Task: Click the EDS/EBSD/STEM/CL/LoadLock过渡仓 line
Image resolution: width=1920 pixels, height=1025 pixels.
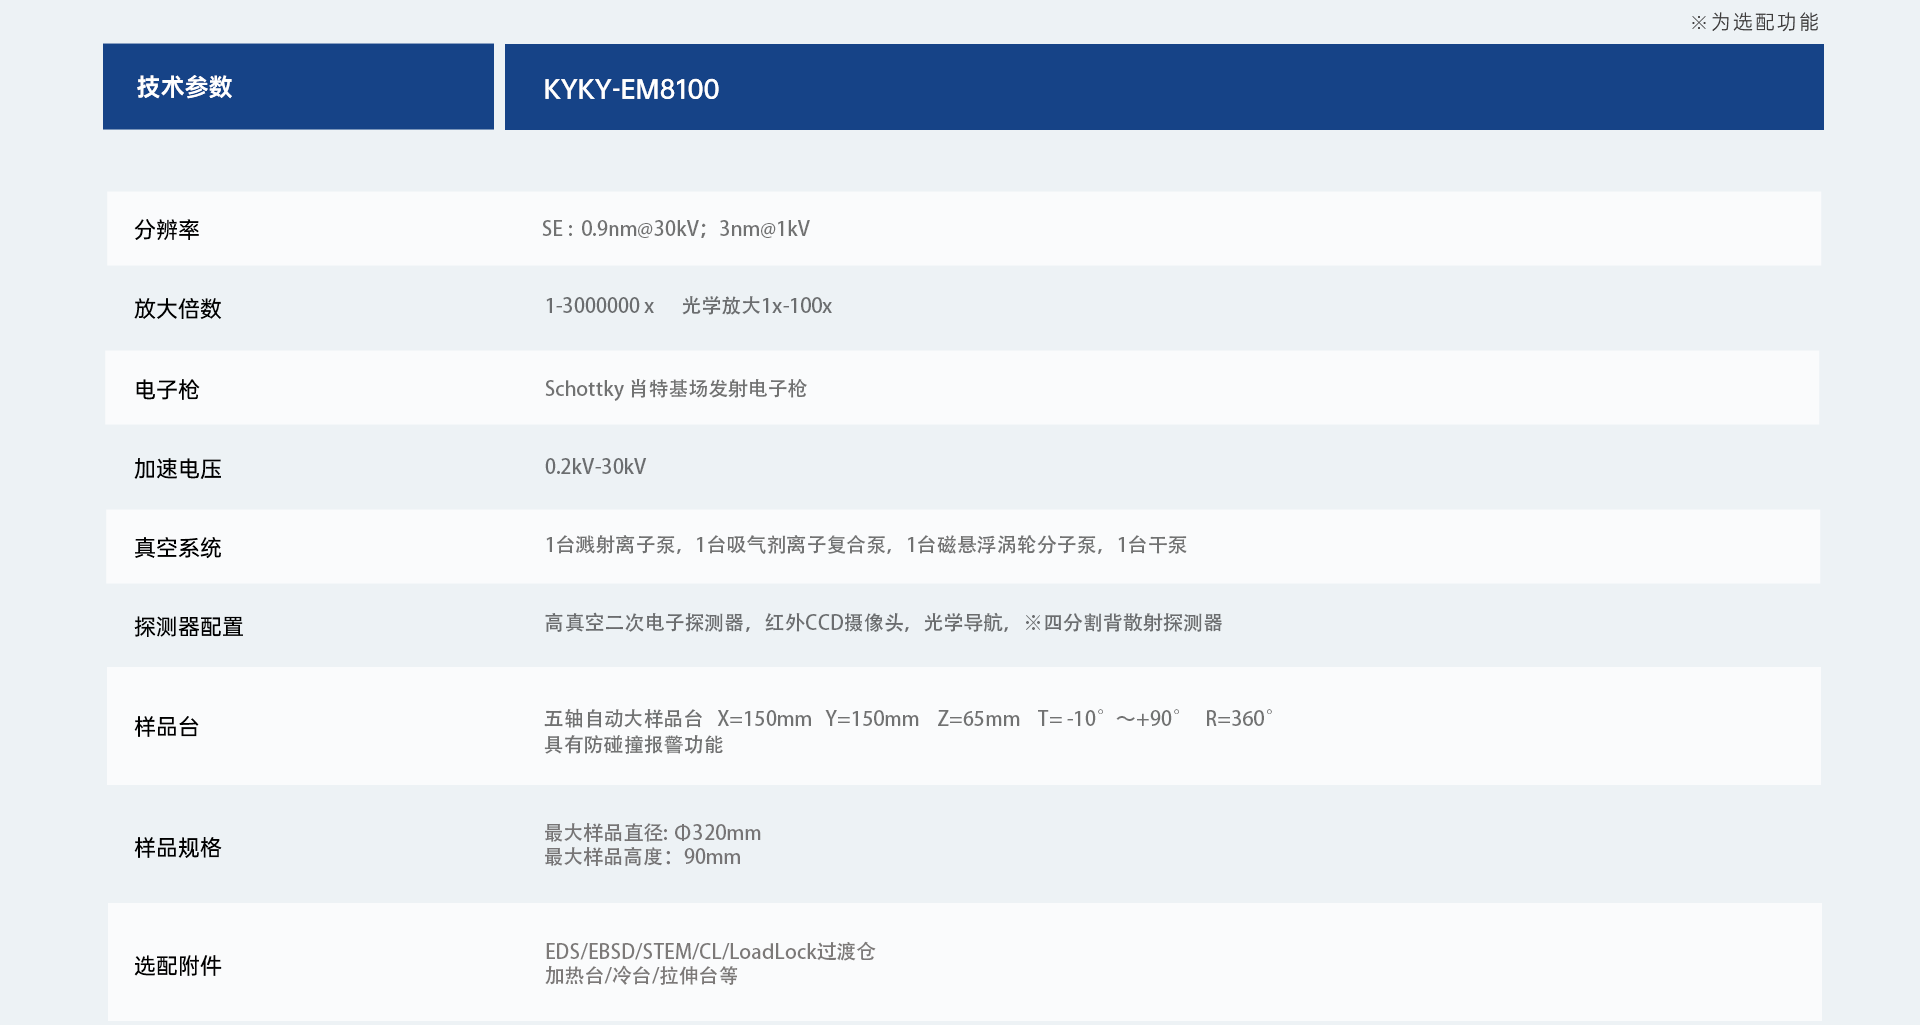Action: (710, 952)
